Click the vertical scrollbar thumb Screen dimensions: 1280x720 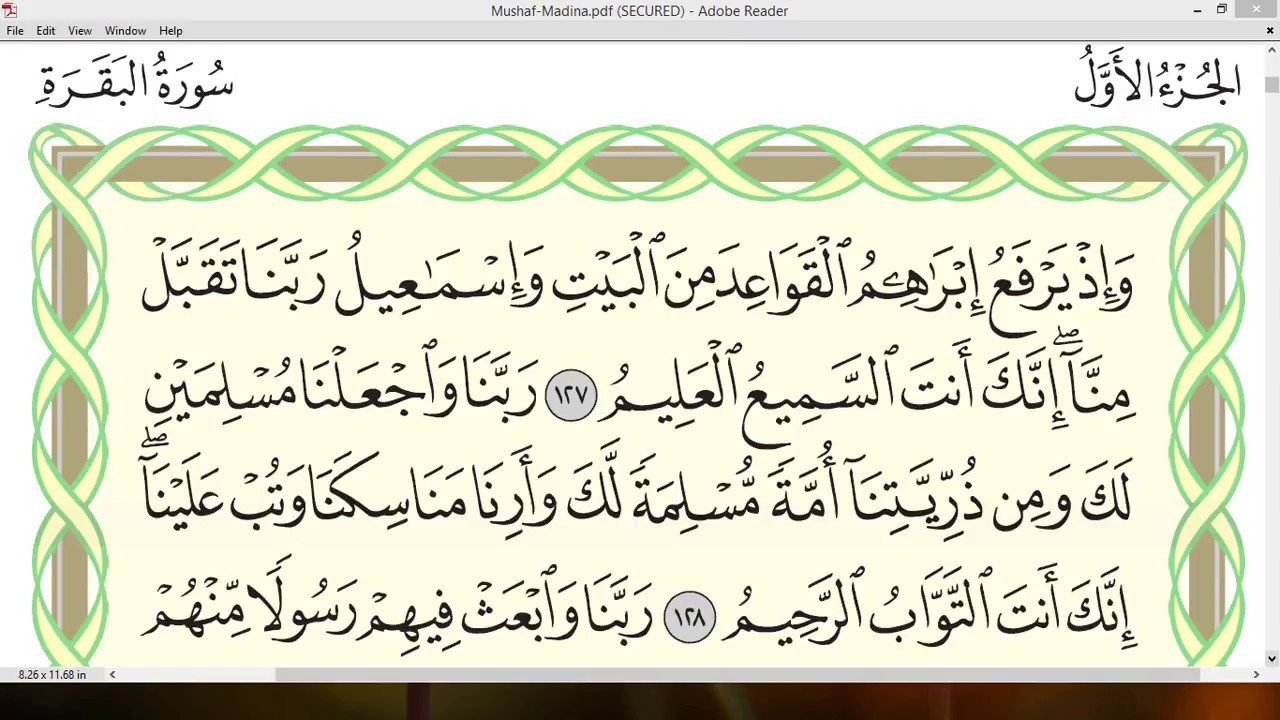1271,84
